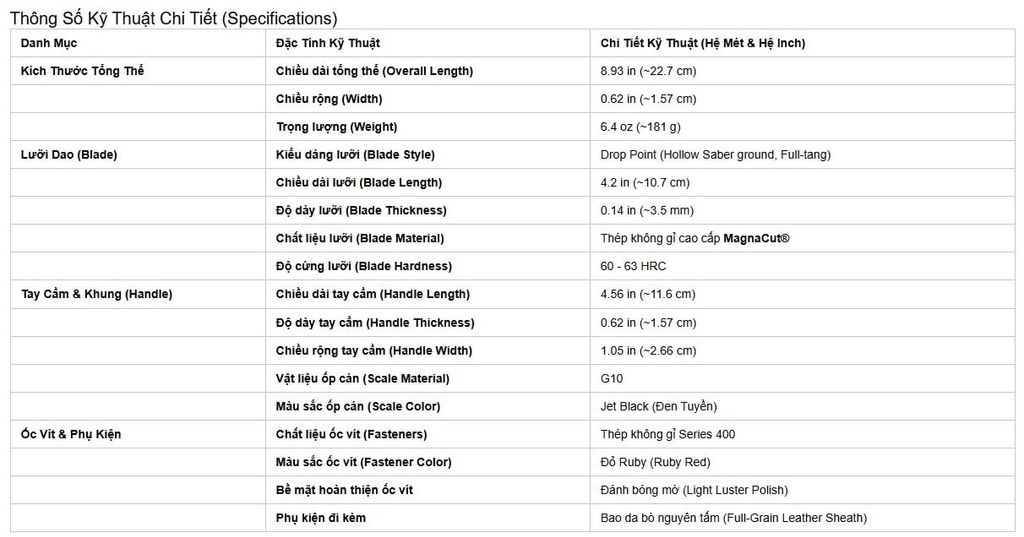The image size is (1024, 537).
Task: Click the Đặc Tính Kỹ Thuật header
Action: pos(328,43)
